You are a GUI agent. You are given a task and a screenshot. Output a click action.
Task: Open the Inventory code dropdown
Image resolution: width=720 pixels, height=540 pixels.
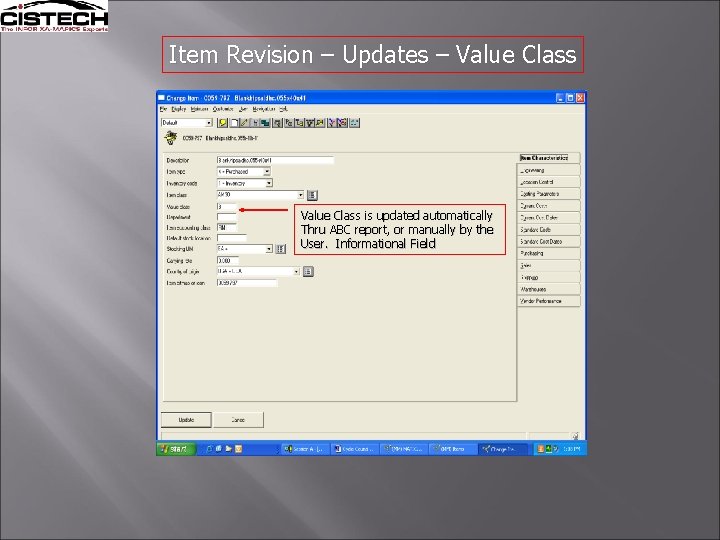coord(269,183)
